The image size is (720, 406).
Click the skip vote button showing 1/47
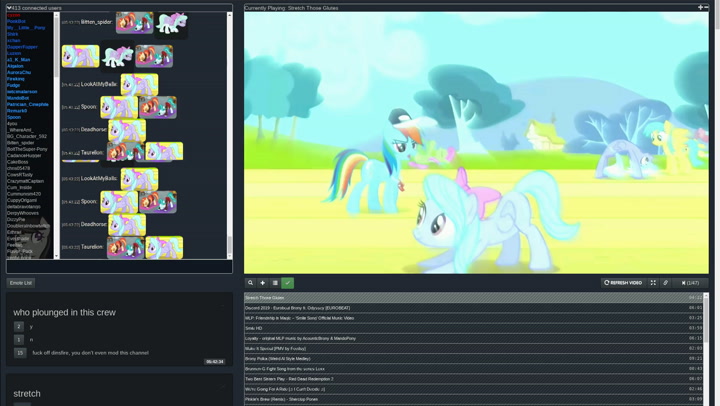690,283
